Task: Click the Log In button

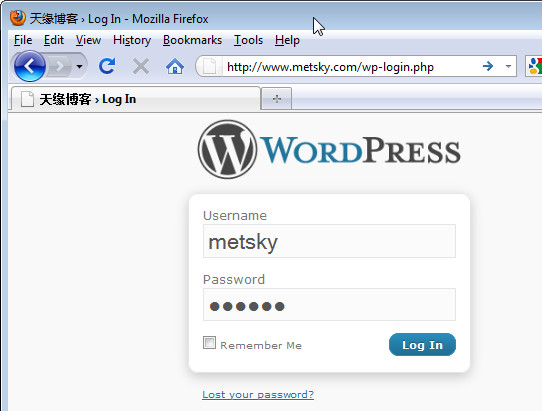Action: pyautogui.click(x=422, y=345)
